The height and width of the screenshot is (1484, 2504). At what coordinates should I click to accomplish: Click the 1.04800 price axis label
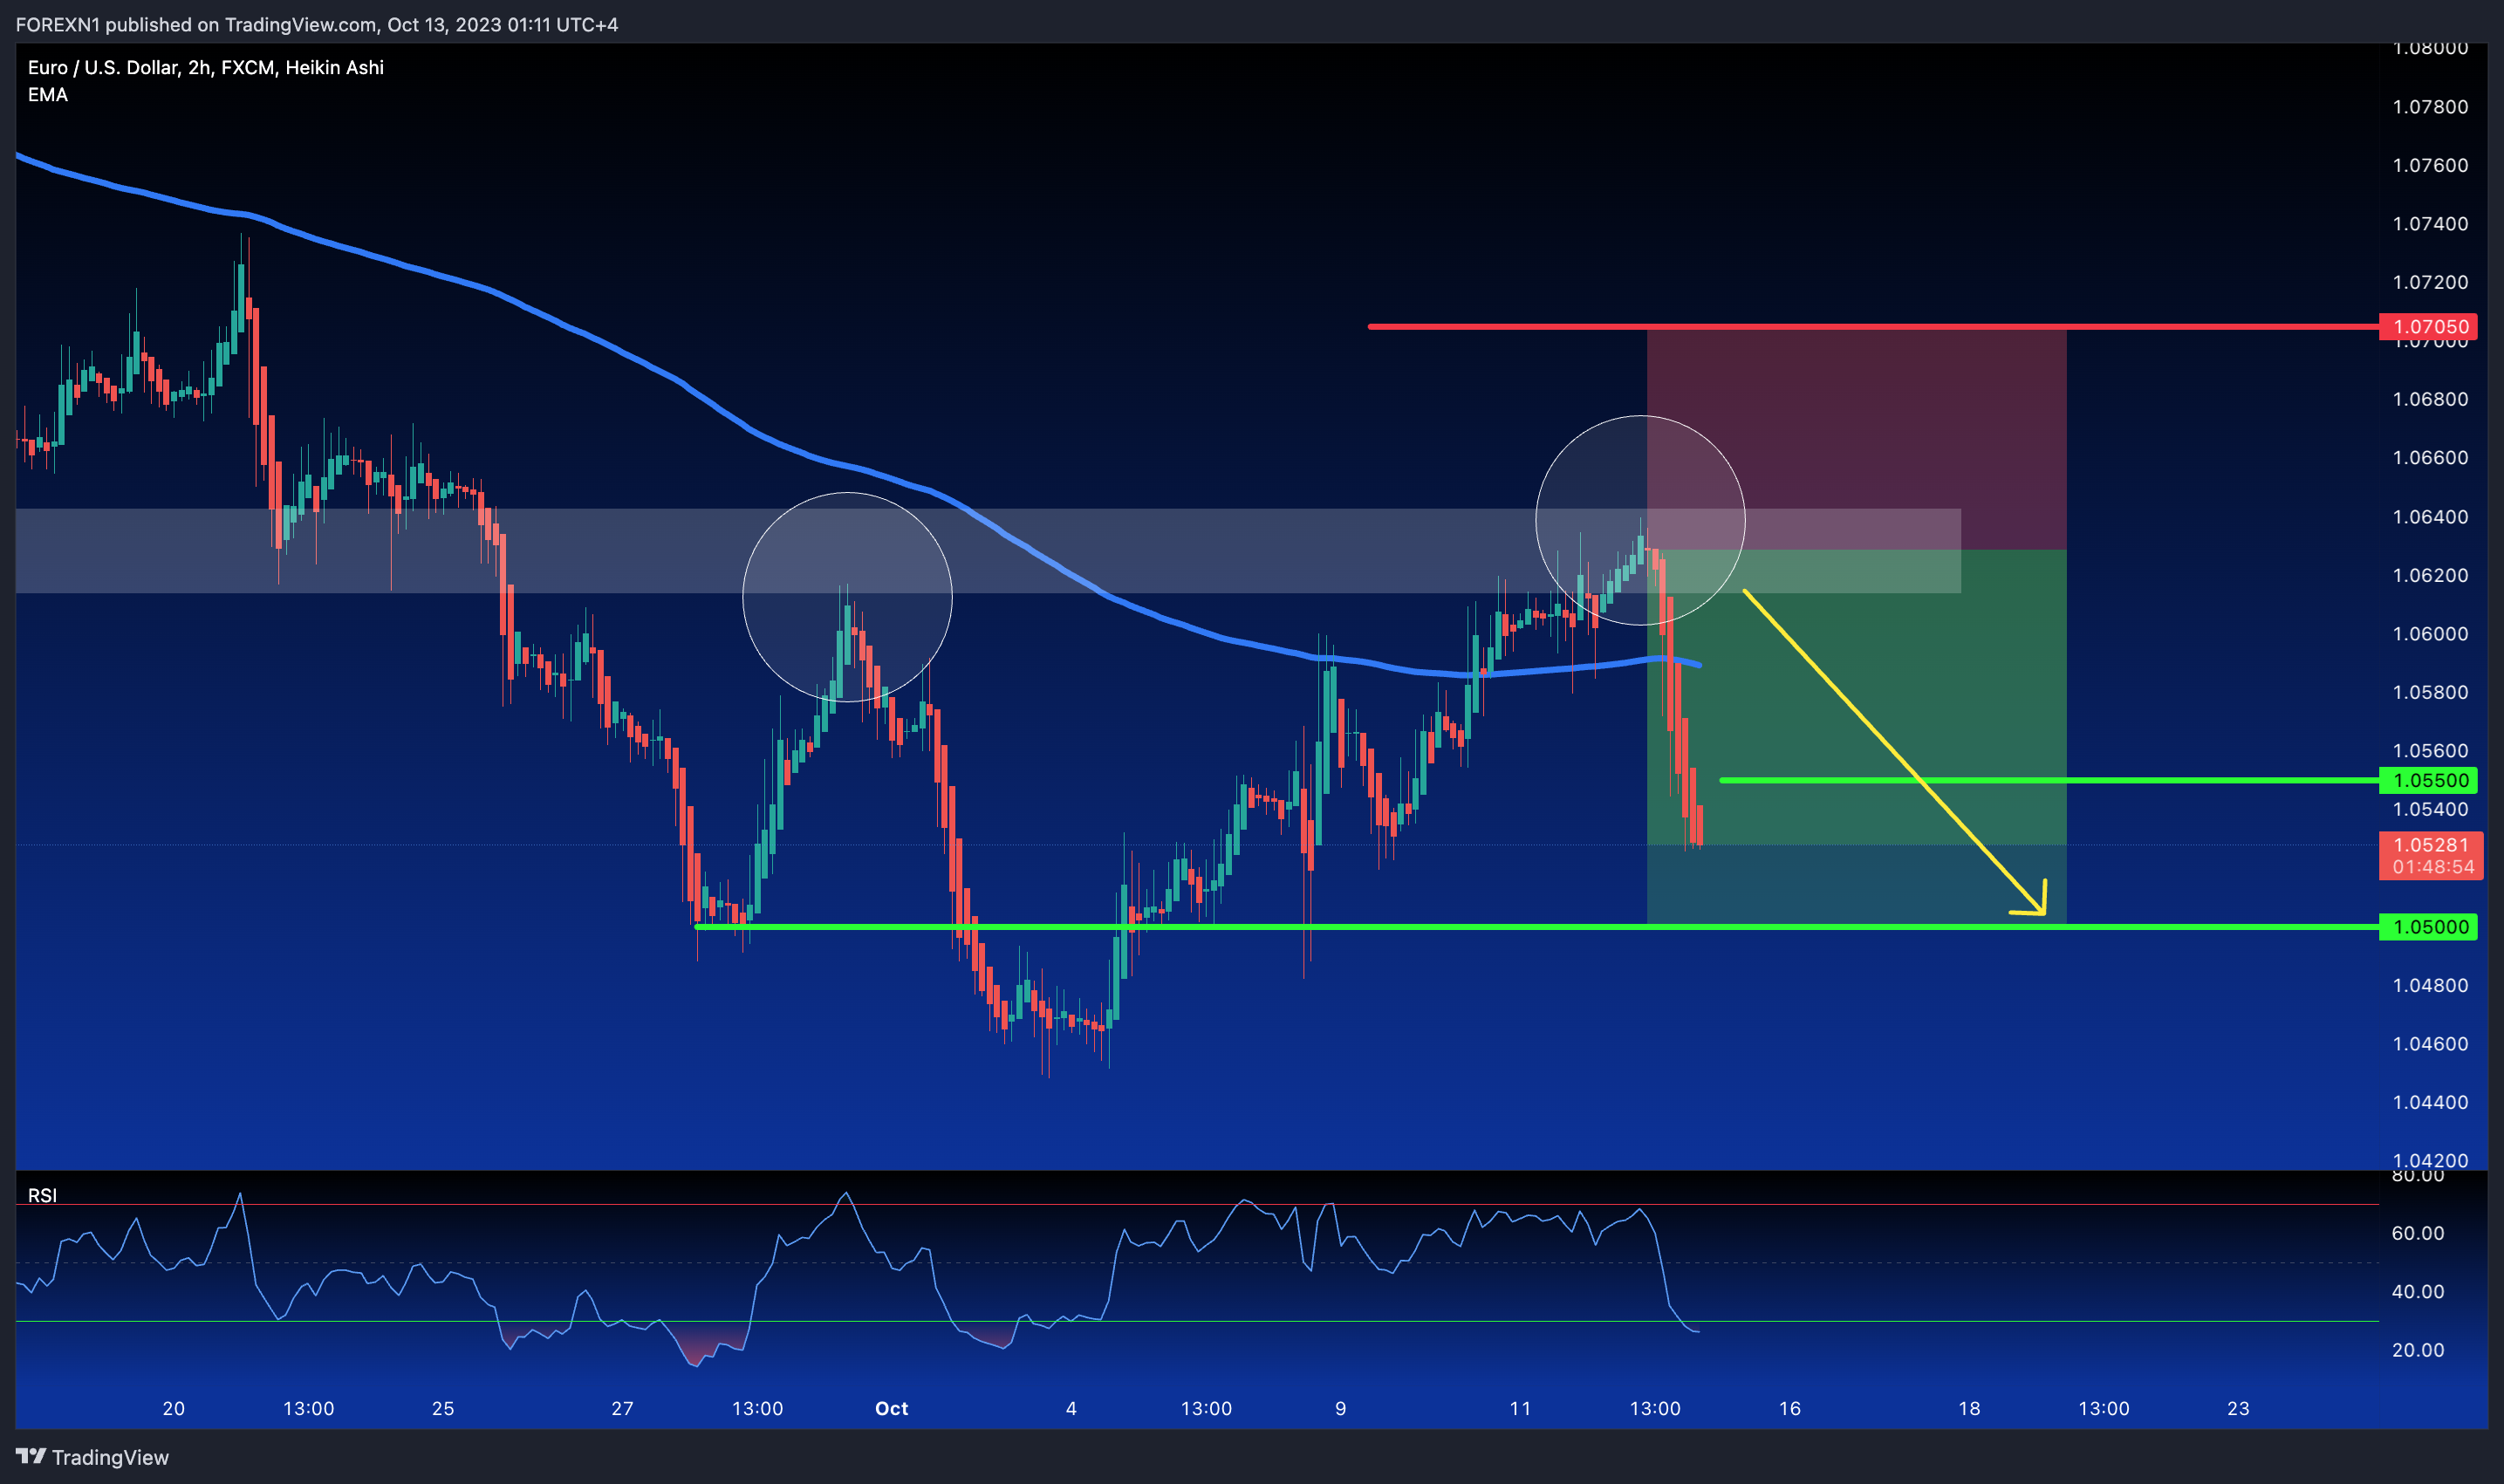pos(2430,985)
